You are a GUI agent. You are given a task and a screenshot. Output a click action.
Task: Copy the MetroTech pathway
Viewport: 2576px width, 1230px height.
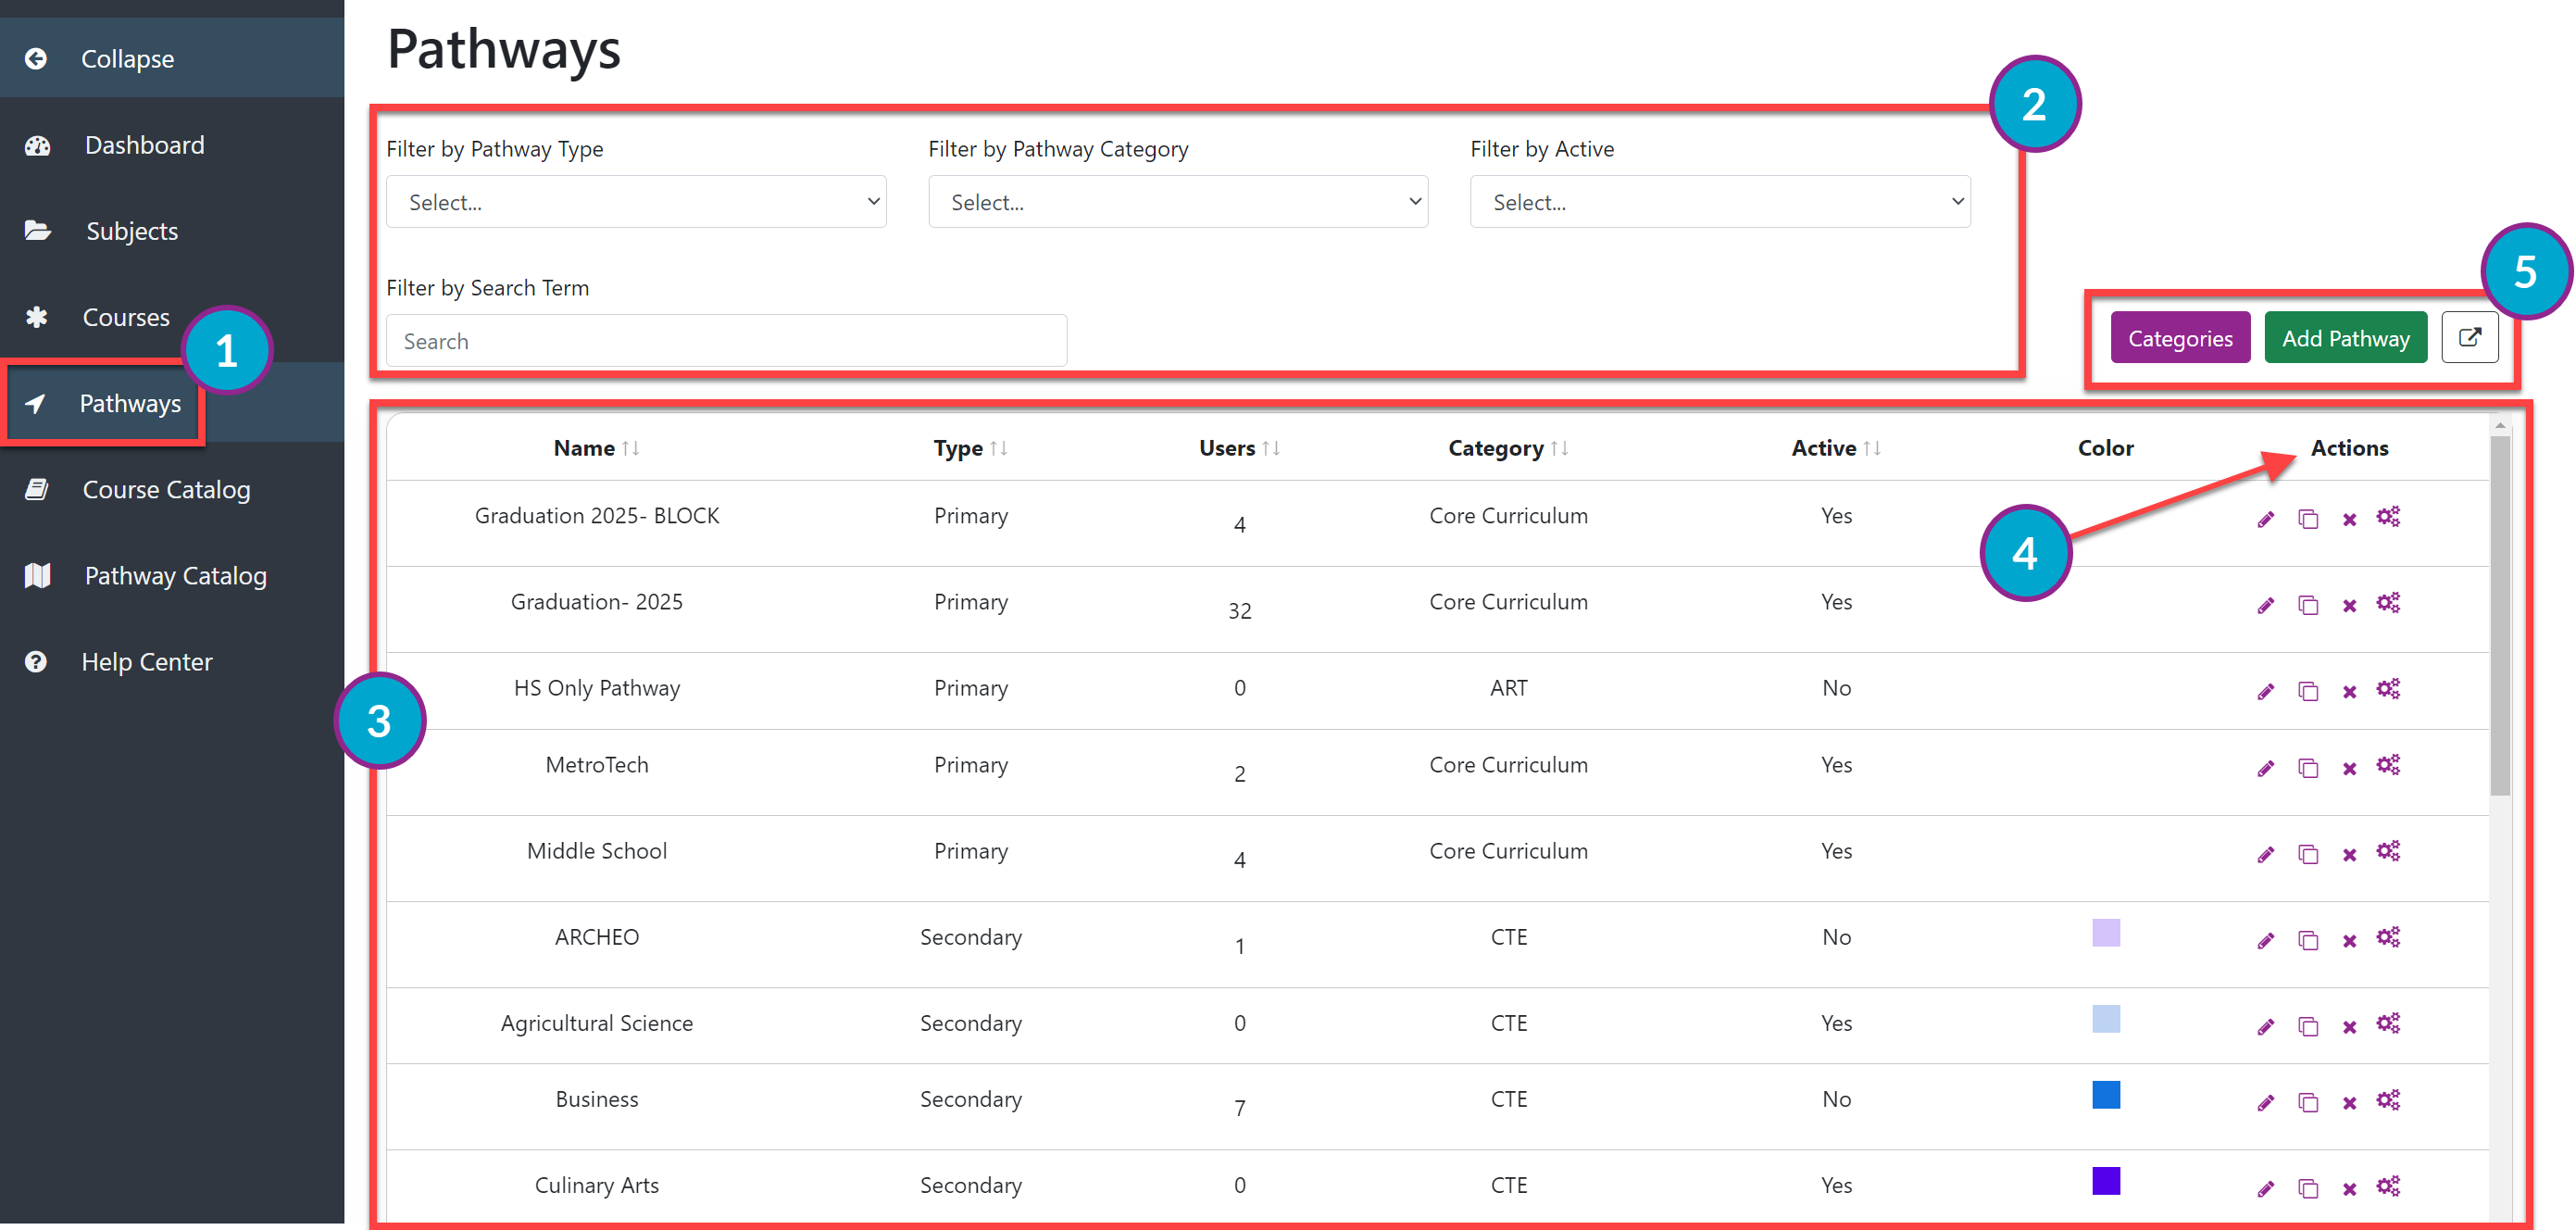coord(2308,768)
